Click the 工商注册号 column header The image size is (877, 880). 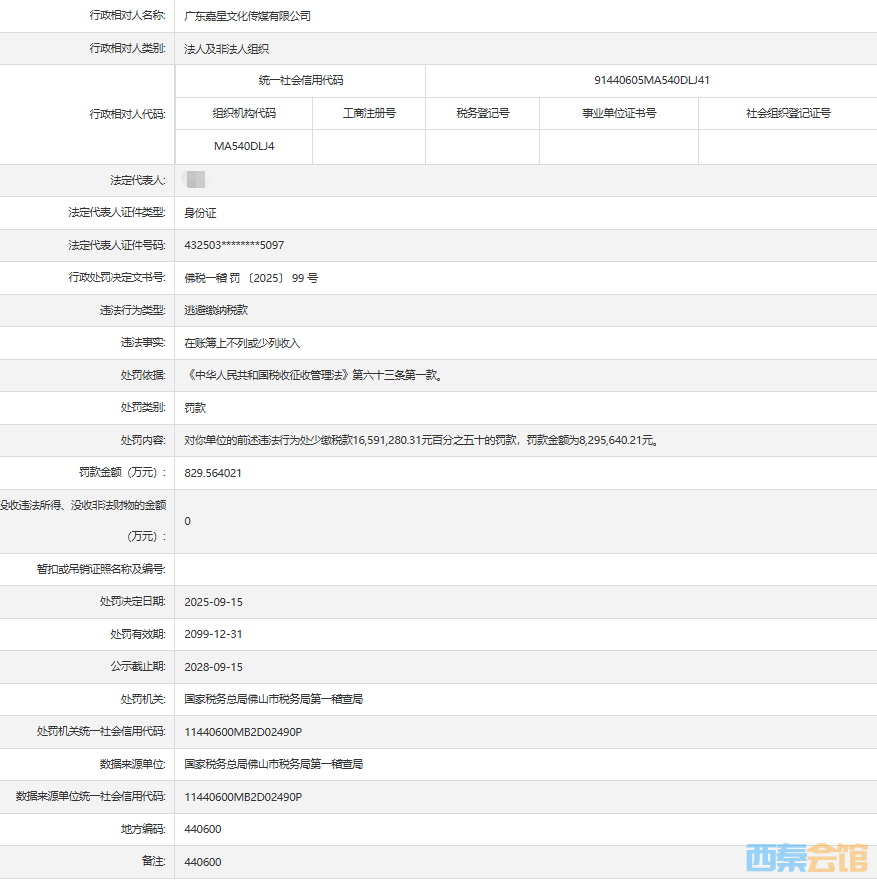[369, 113]
